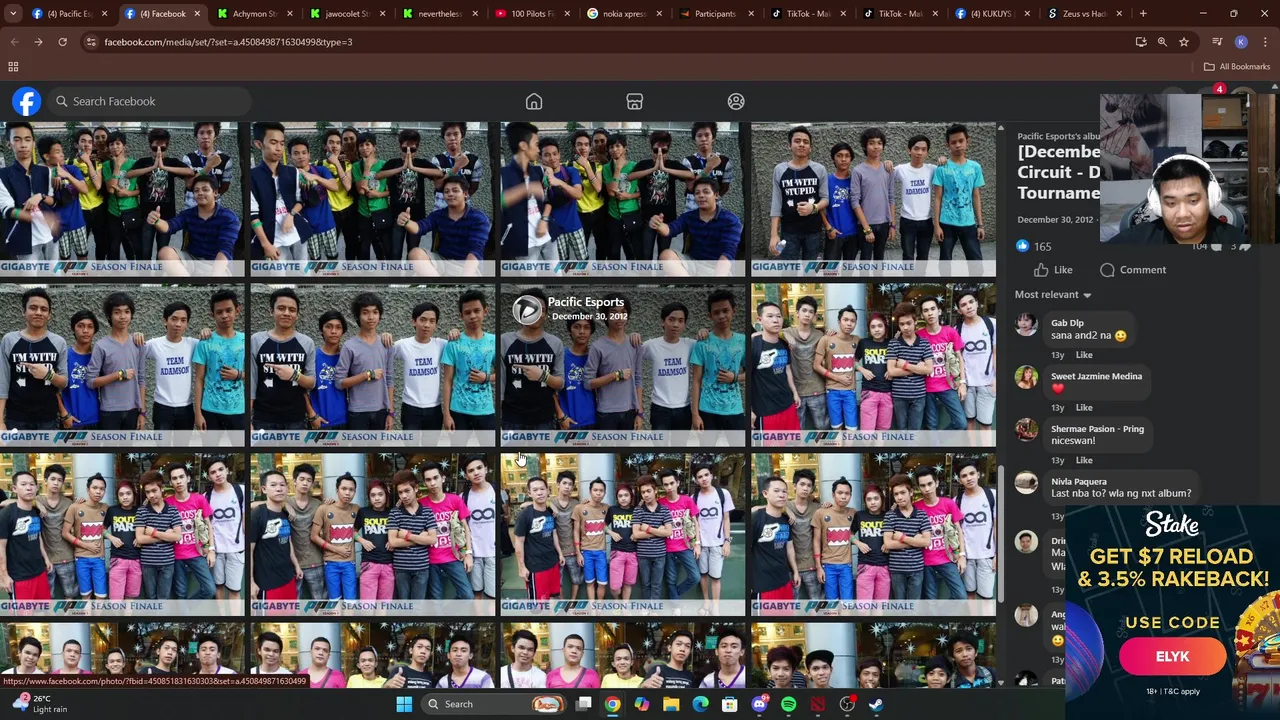Screen dimensions: 1280x720
Task: Open the South Park shirt photo ending second row
Action: point(873,365)
